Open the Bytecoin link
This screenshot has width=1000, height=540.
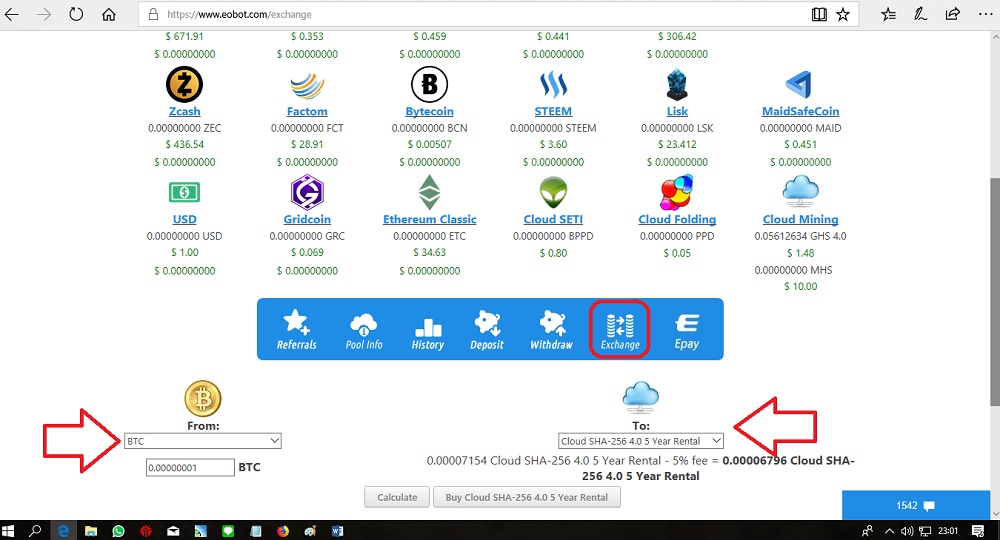coord(429,111)
